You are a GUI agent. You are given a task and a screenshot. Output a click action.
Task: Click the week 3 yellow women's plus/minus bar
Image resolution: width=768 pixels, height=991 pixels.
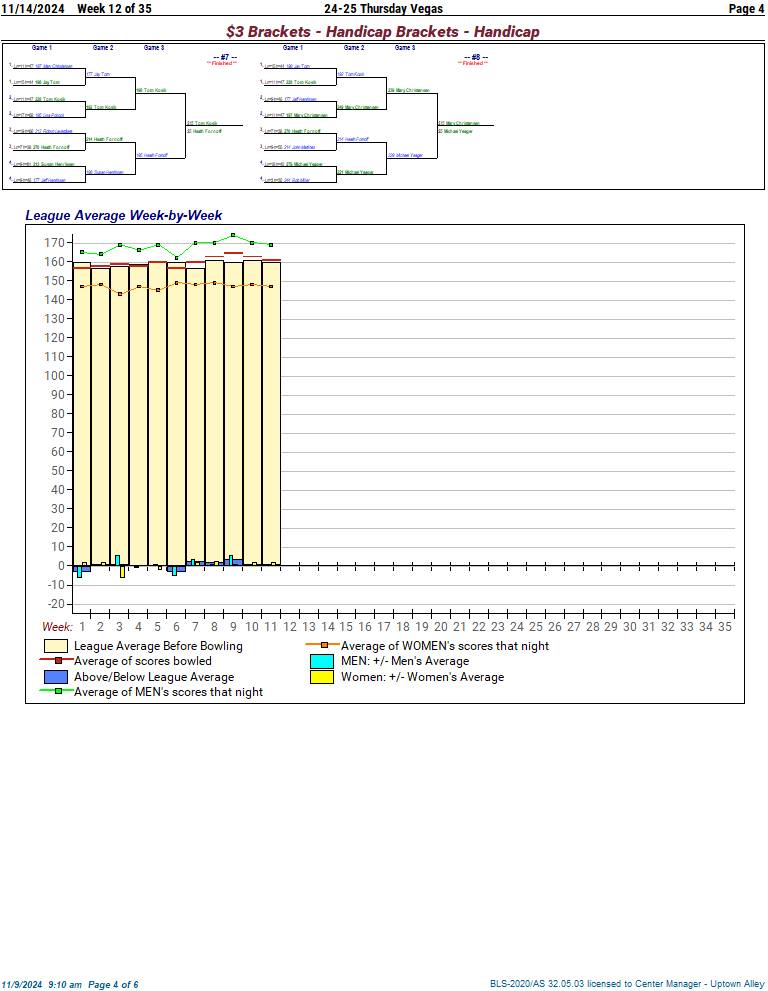pos(123,571)
